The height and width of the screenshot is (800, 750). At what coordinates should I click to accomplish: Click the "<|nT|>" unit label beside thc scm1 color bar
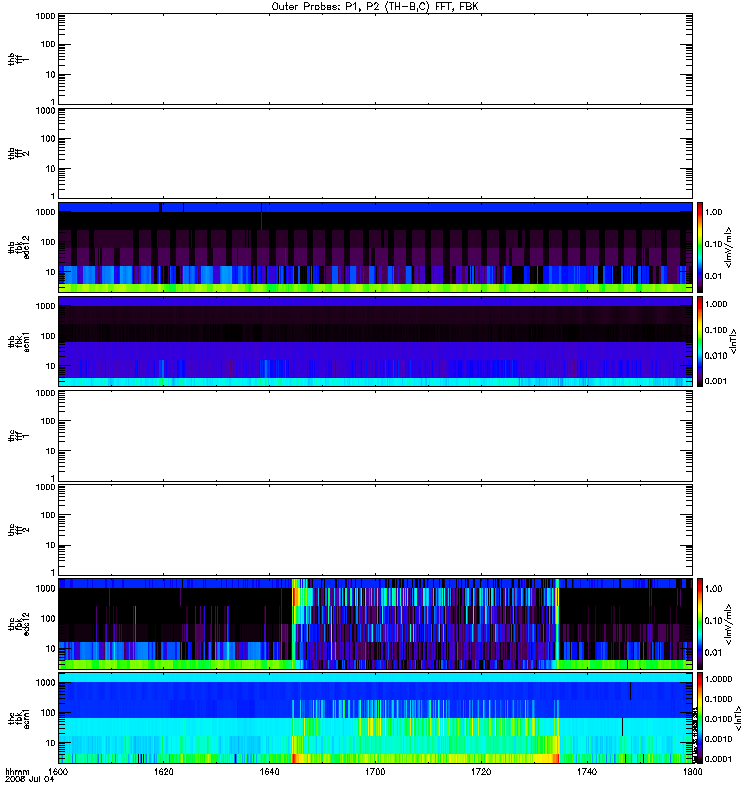737,719
